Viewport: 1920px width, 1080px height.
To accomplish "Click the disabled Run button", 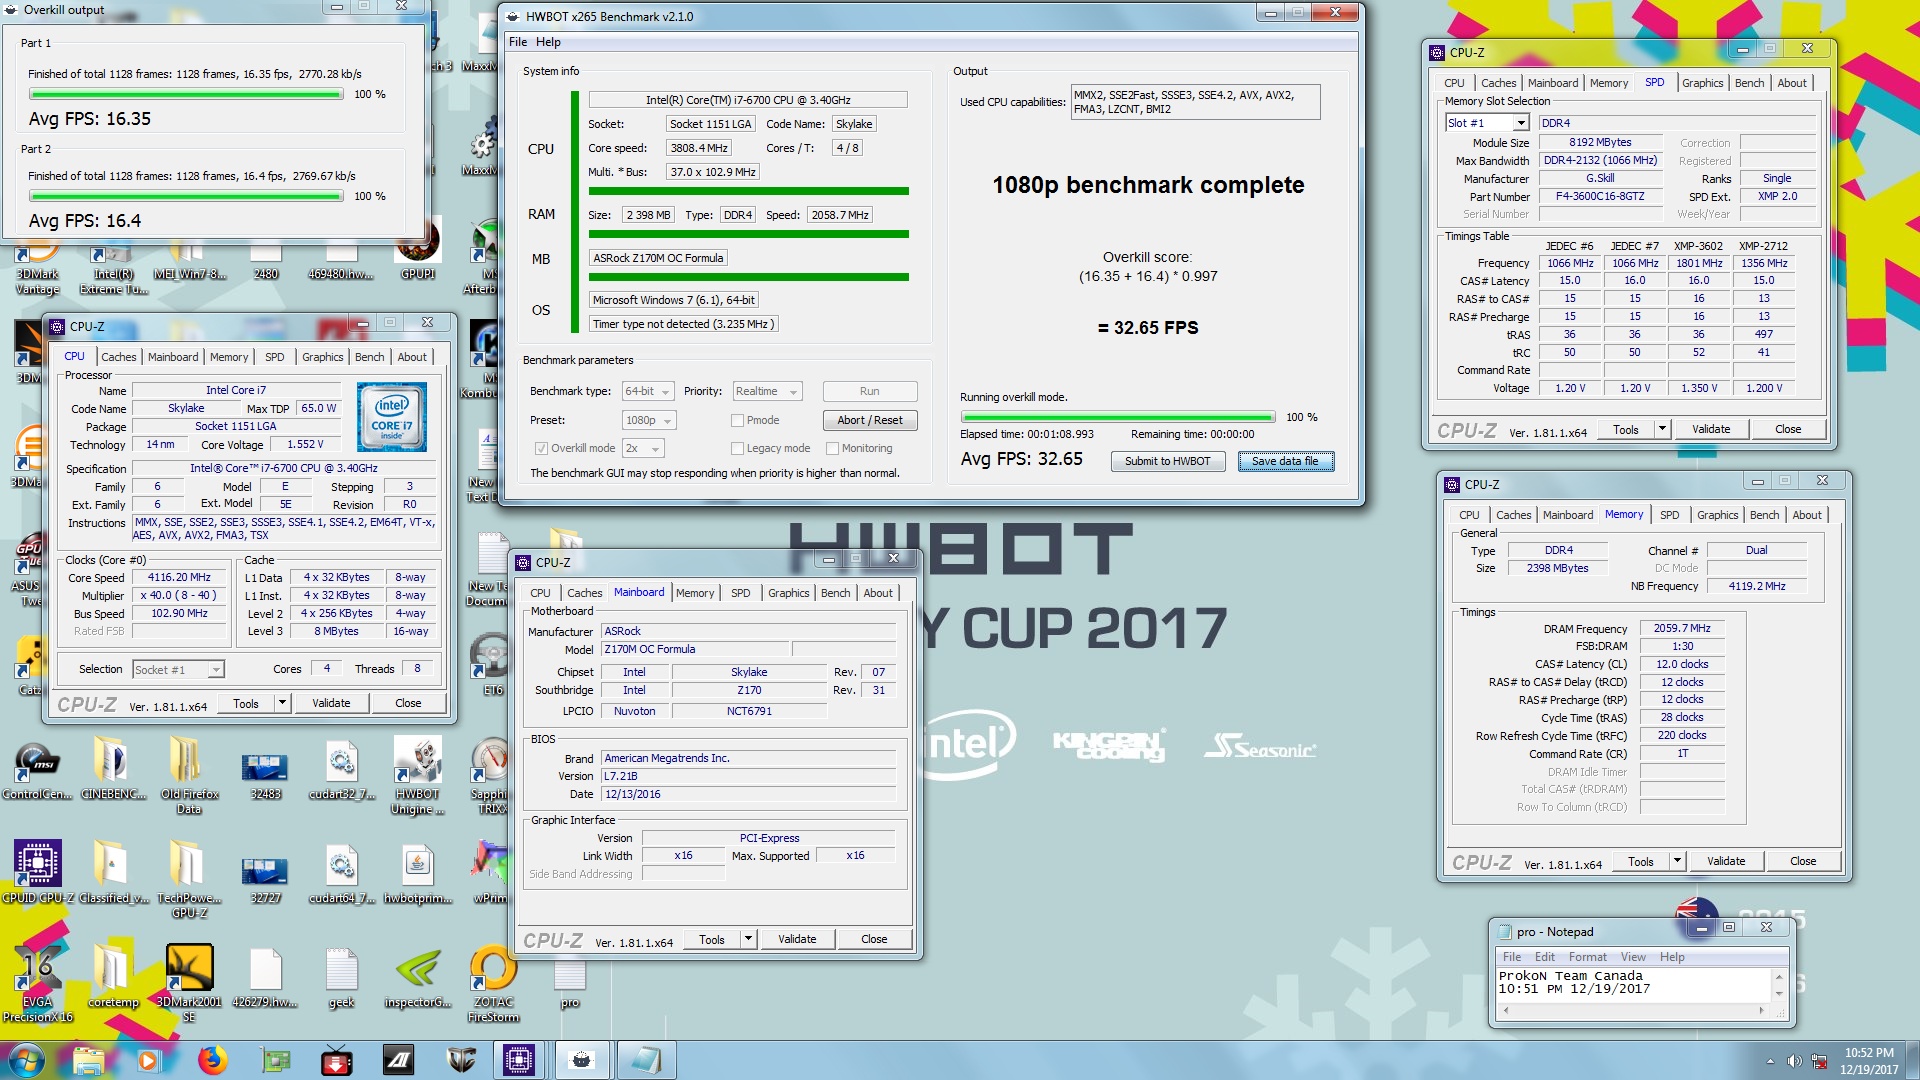I will tap(869, 391).
